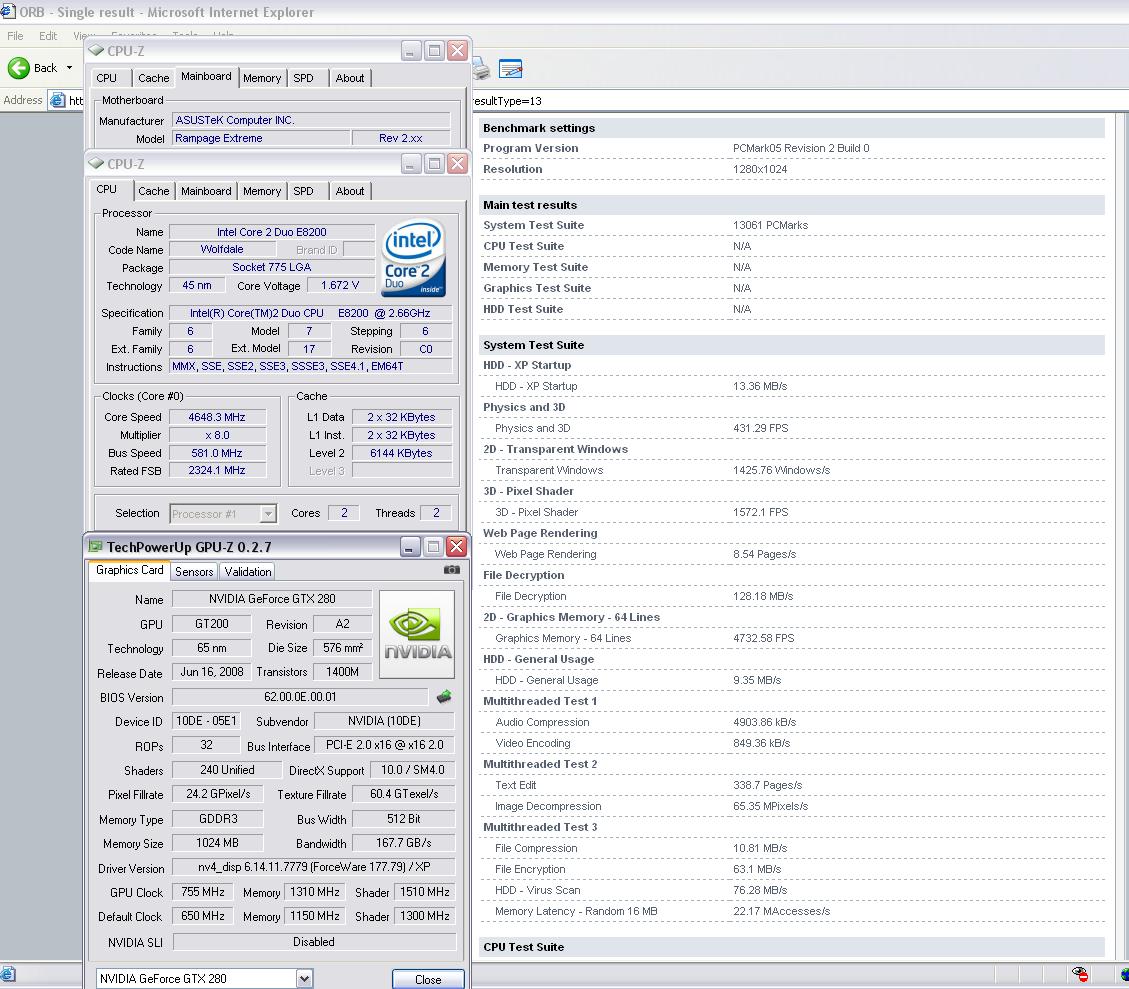Click the Level 2 cache 6144 KBytes value

pos(401,453)
